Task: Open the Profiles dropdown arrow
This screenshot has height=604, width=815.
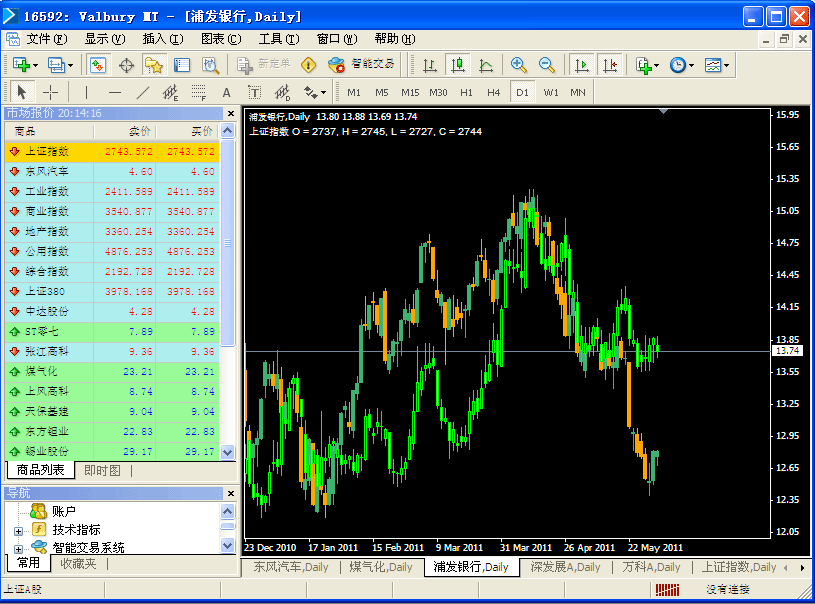Action: click(x=70, y=65)
